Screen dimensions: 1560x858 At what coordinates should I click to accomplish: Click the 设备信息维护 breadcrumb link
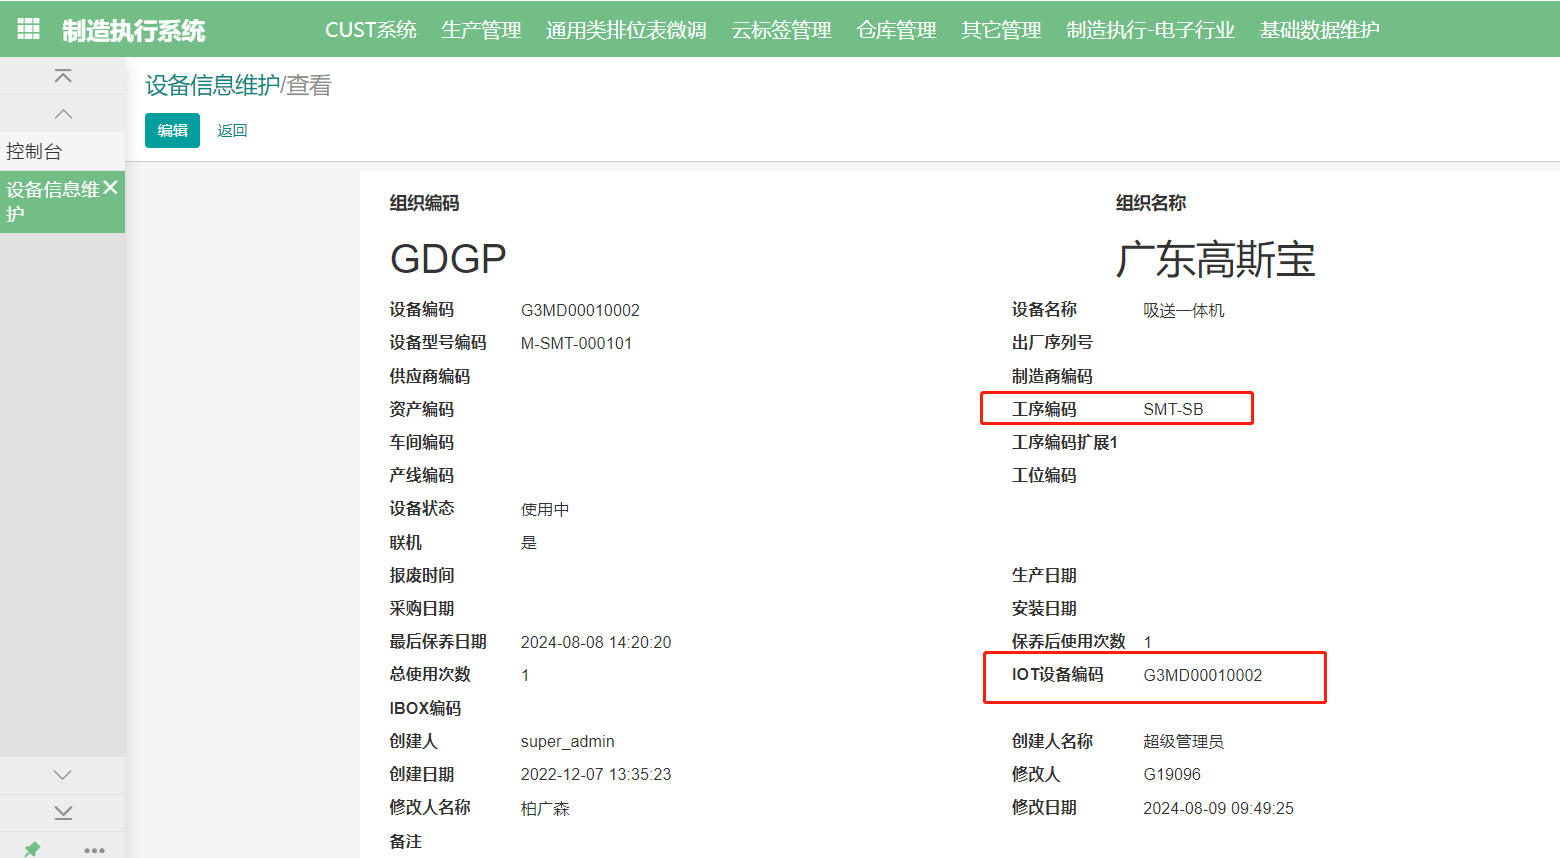coord(212,85)
